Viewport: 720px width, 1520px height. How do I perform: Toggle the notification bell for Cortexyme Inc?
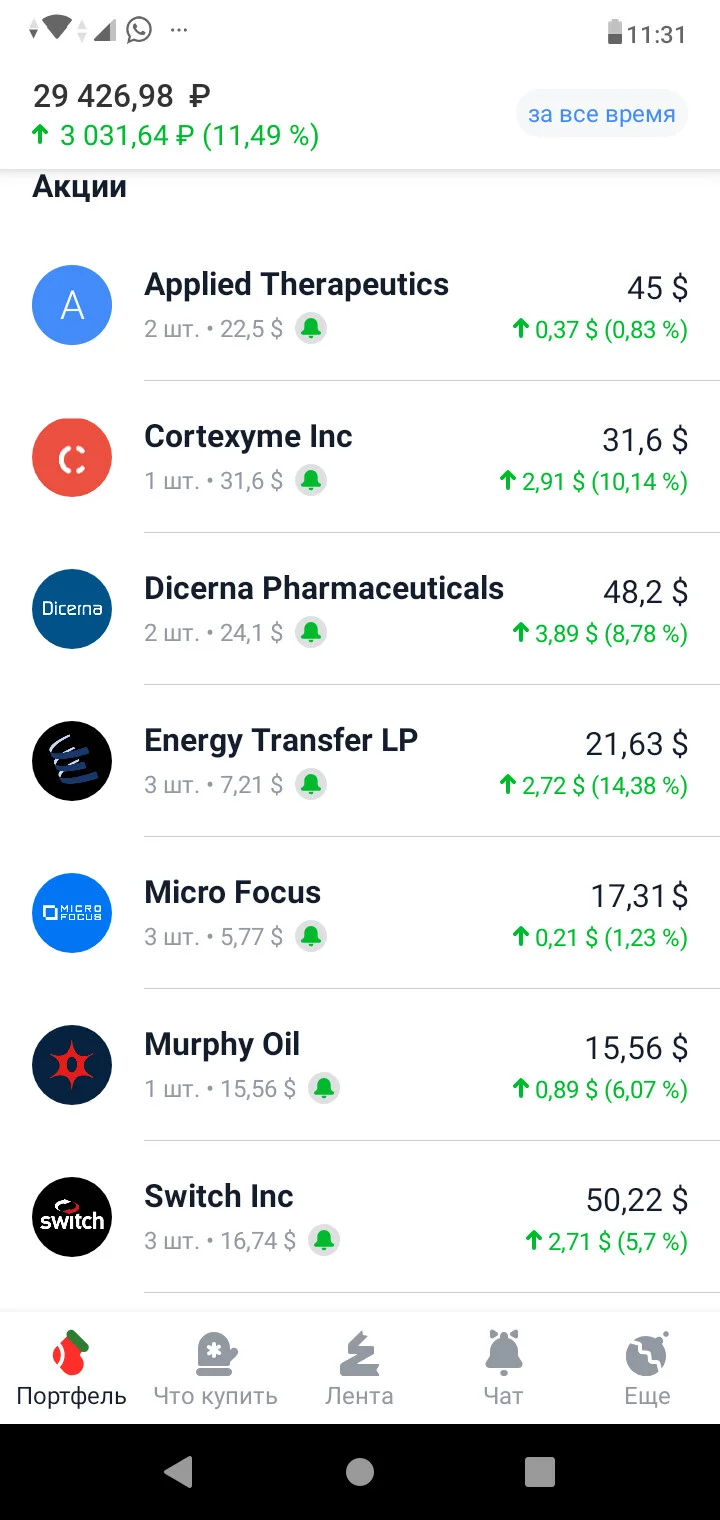point(311,481)
